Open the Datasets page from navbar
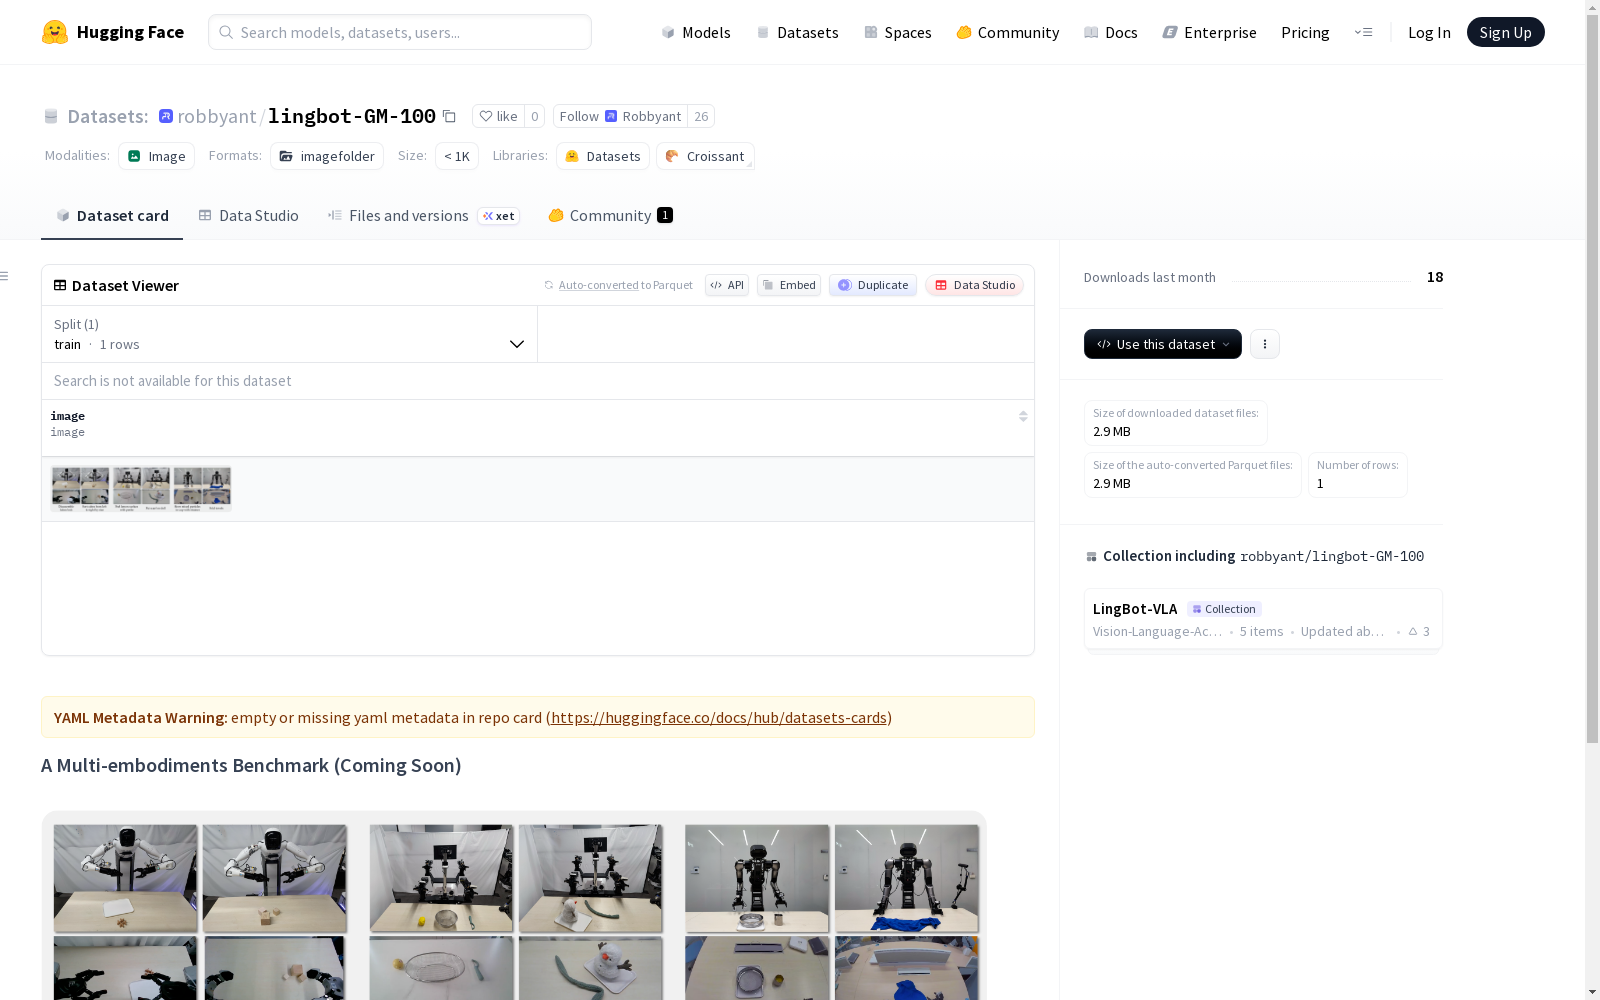 tap(797, 32)
